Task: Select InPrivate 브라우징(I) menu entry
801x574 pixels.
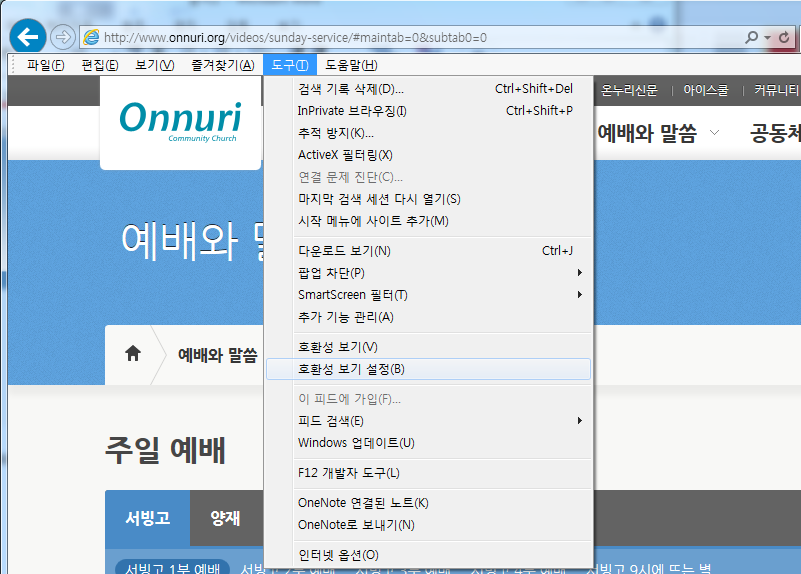Action: click(428, 111)
